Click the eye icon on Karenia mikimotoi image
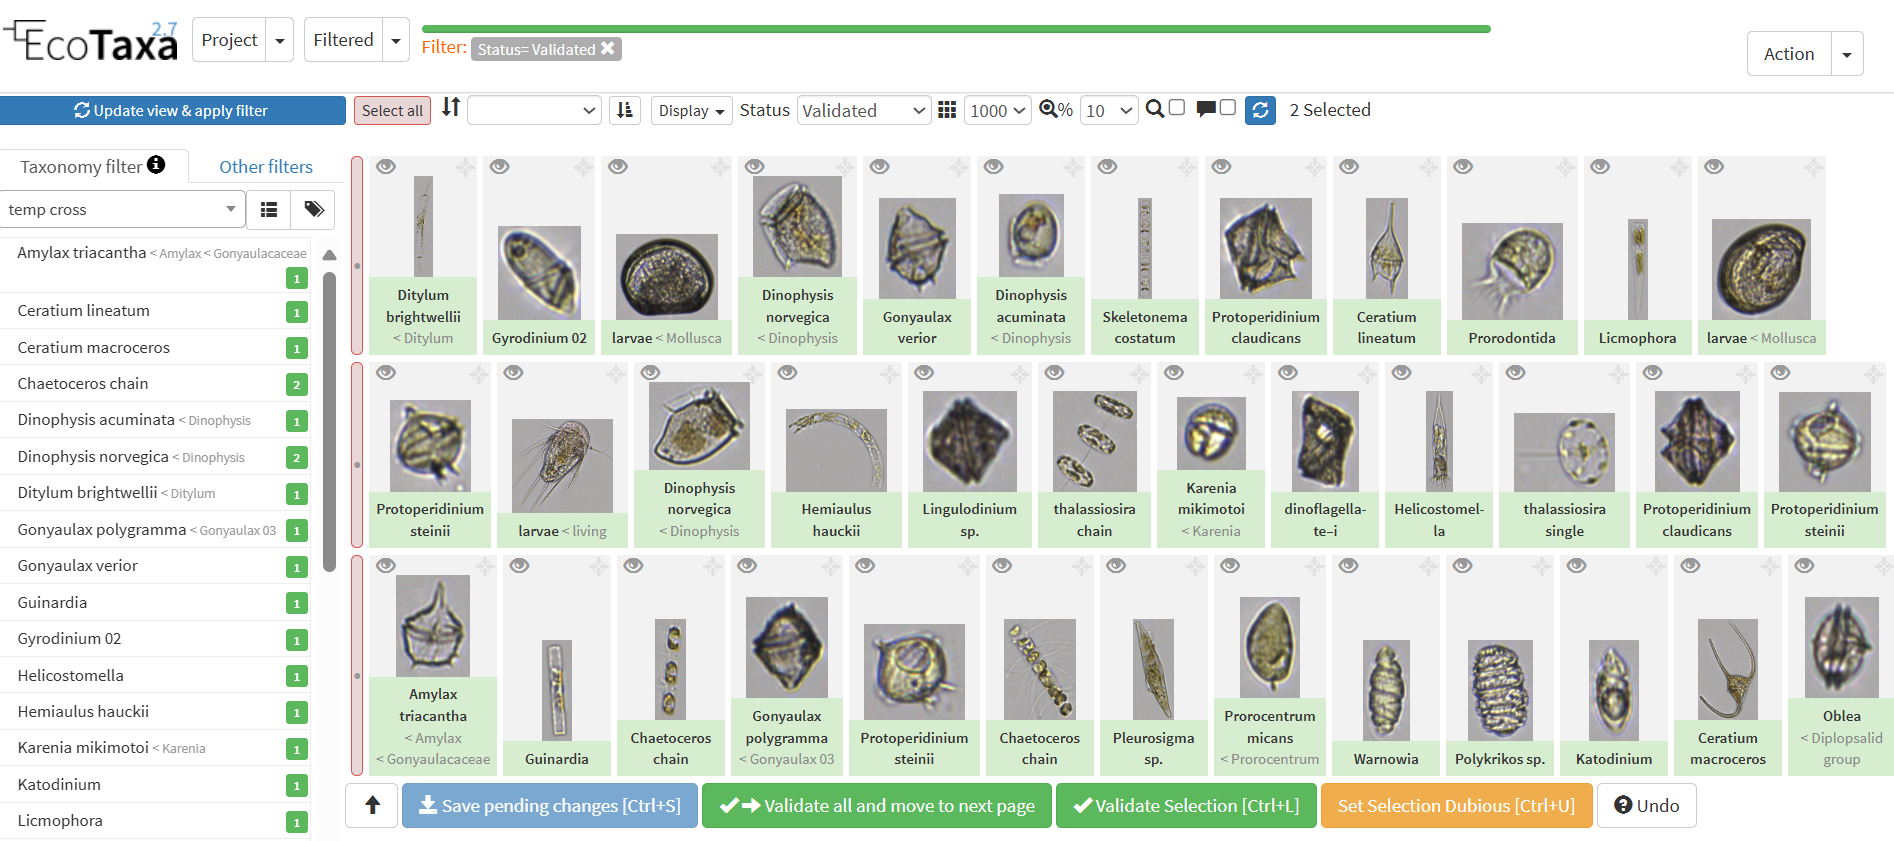Screen dimensions: 1894x841 [1174, 373]
